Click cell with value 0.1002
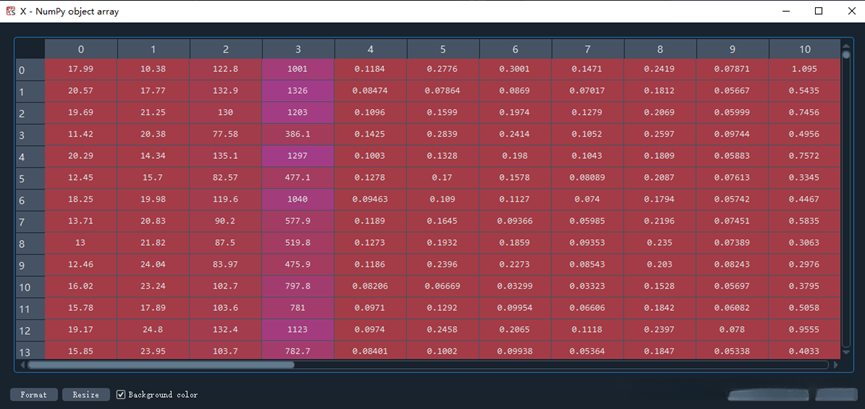The height and width of the screenshot is (409, 865). tap(443, 350)
